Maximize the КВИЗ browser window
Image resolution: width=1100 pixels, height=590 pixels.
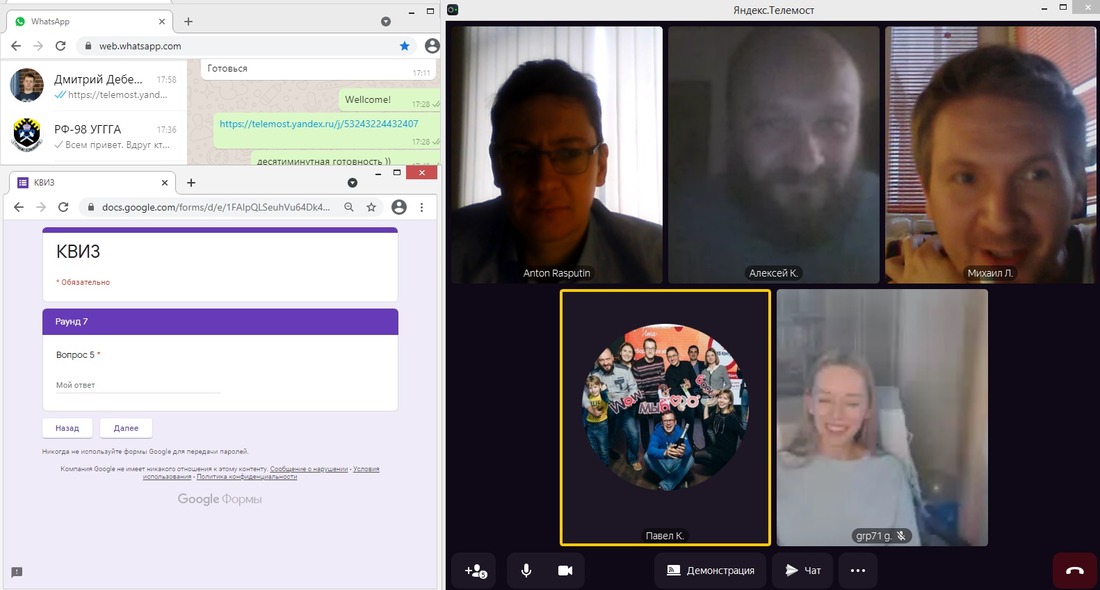(x=397, y=173)
